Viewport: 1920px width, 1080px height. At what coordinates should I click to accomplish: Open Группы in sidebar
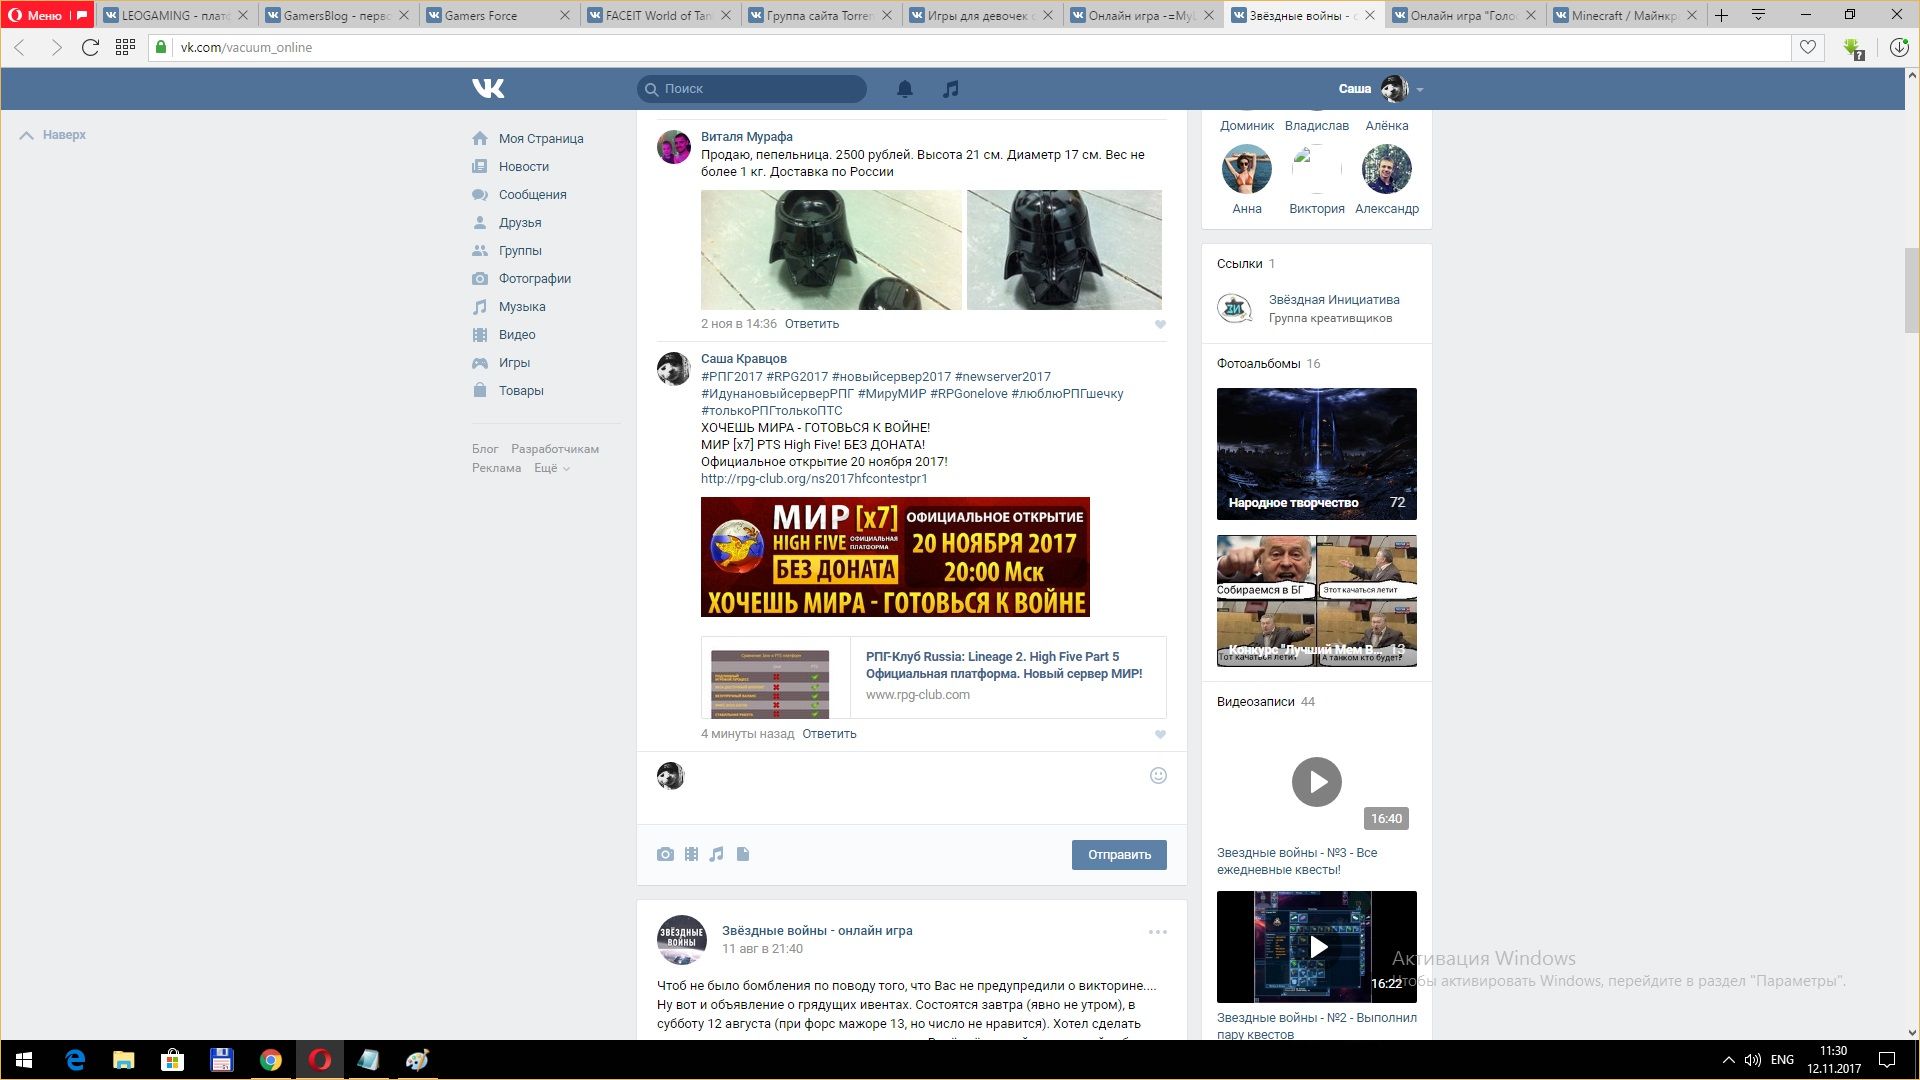(520, 251)
